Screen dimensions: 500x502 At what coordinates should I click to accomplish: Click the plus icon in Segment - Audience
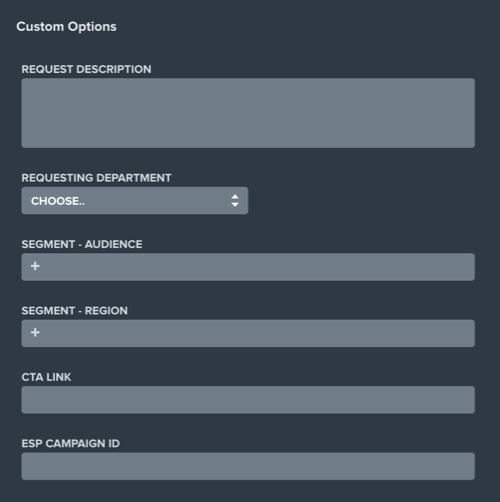(35, 266)
